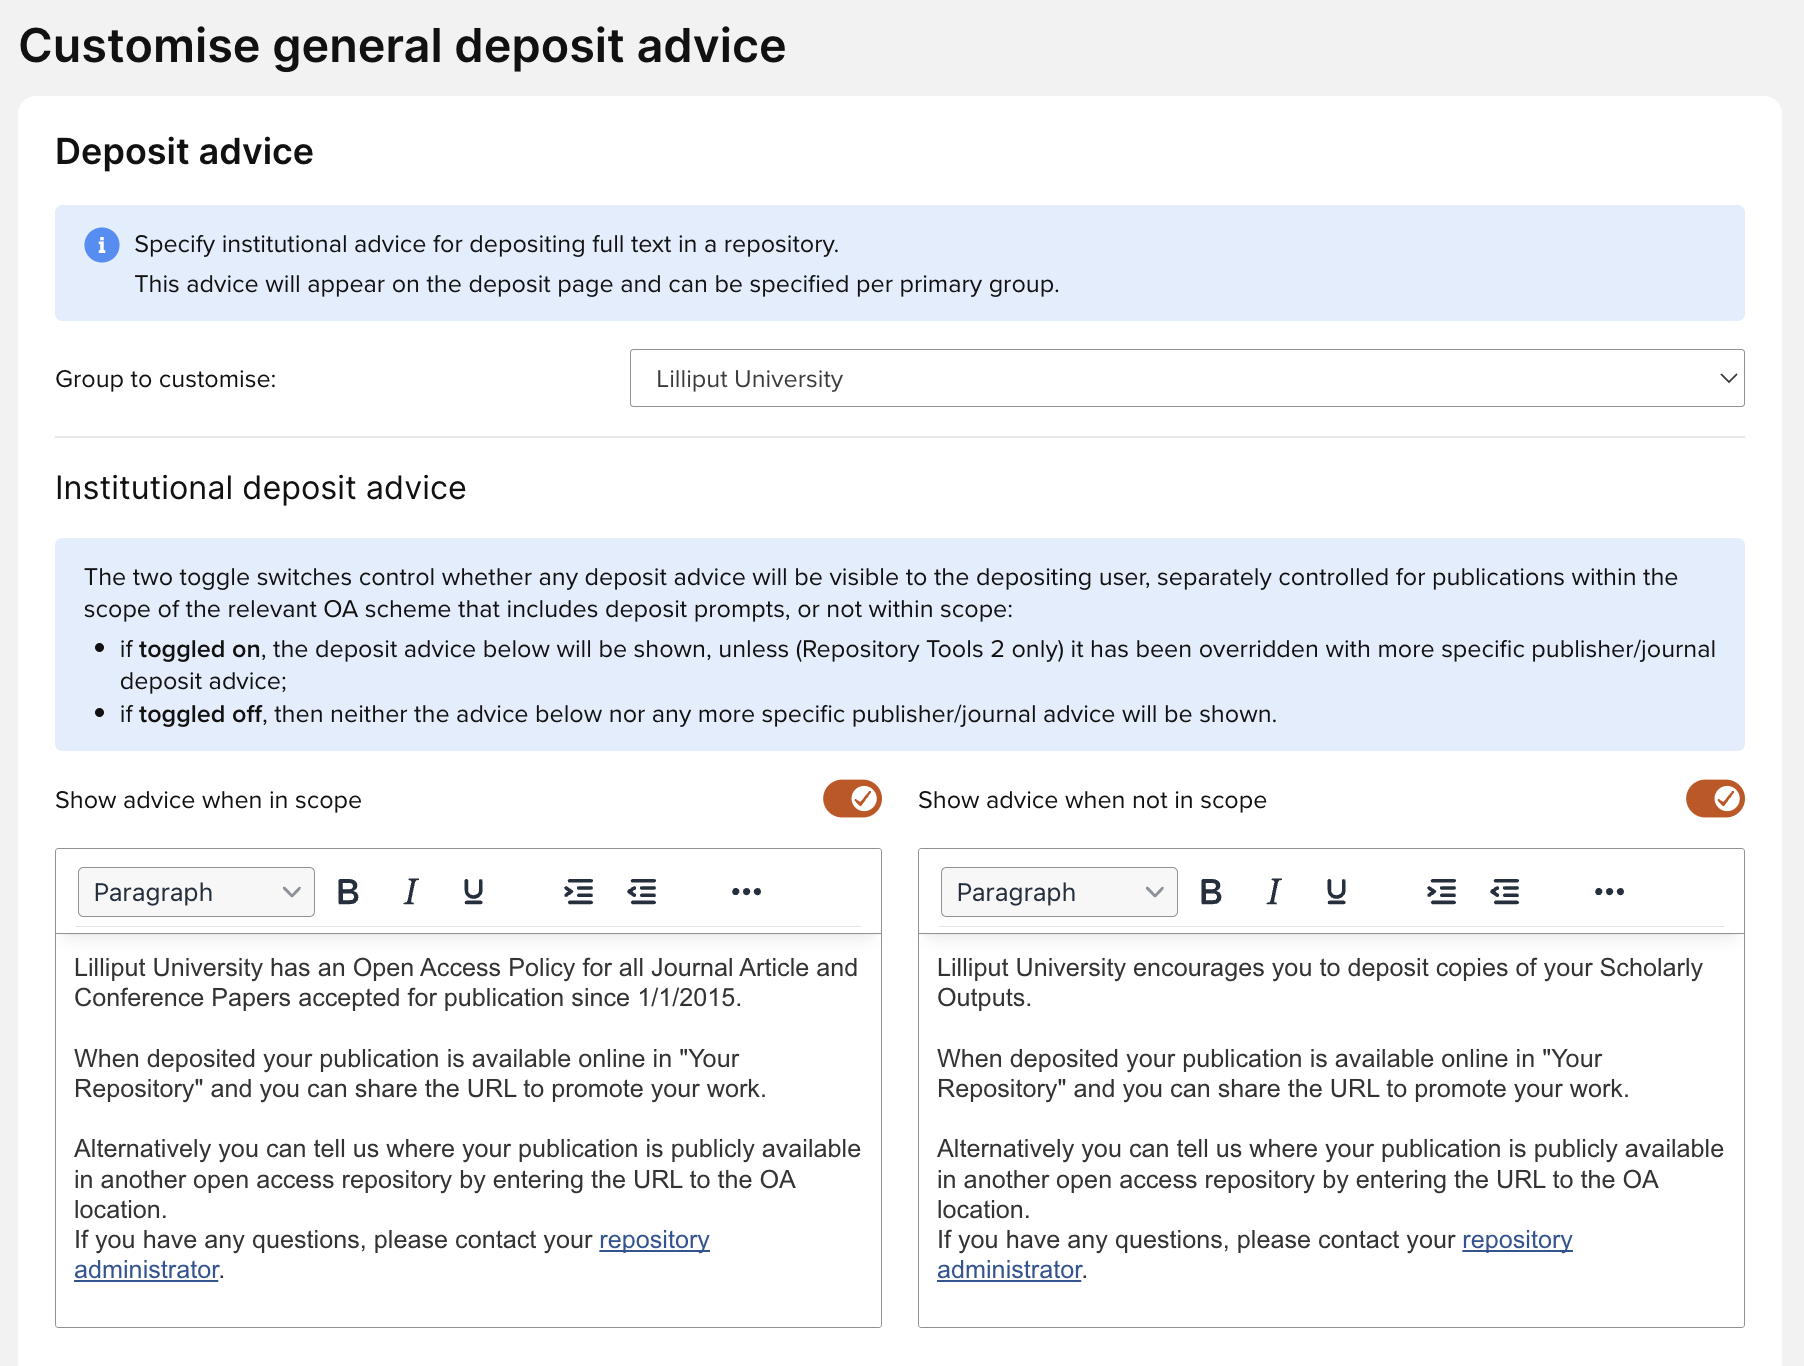
Task: Click the blue info icon in the deposit advice banner
Action: tap(102, 244)
